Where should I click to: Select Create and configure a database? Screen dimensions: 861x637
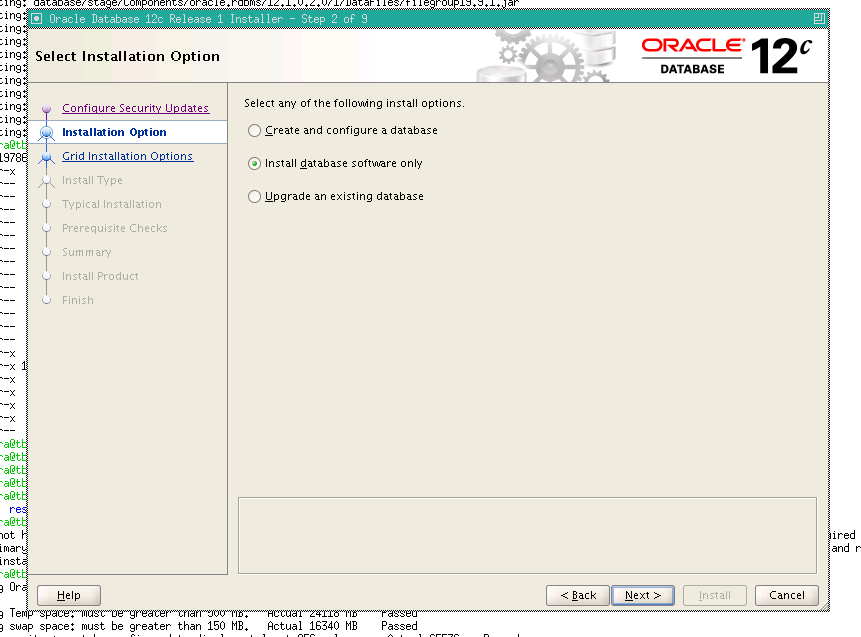254,130
